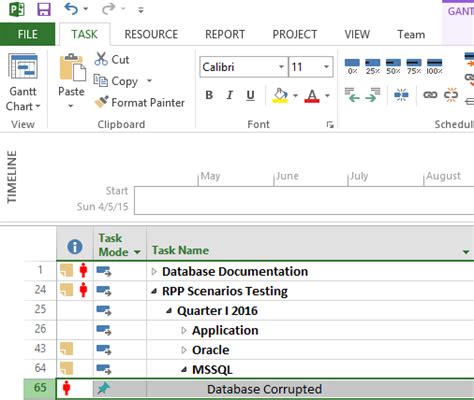Collapse the MSSQL summary task
This screenshot has width=474, height=400.
(x=184, y=369)
